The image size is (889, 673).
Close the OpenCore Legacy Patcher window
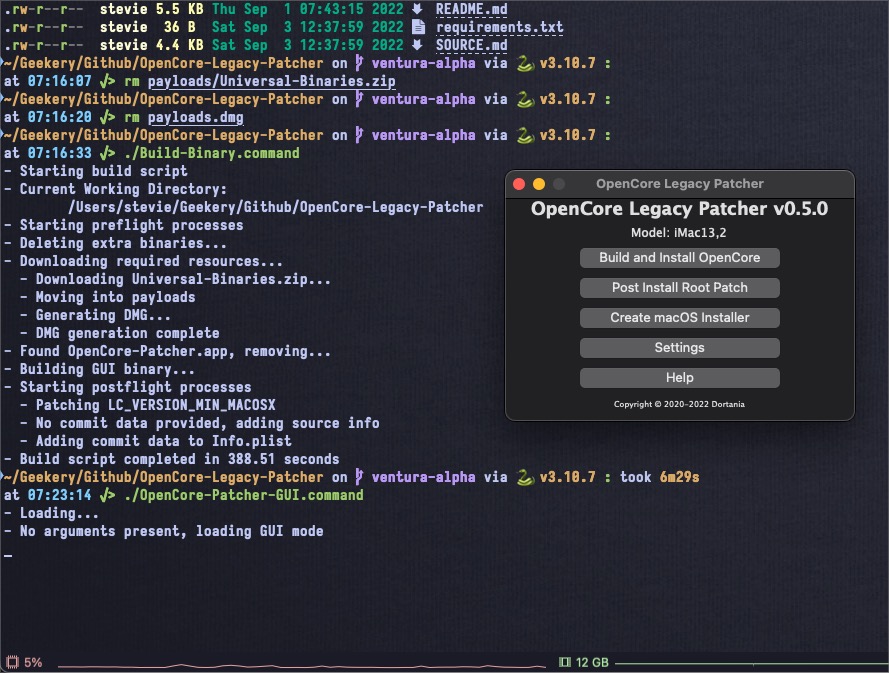[519, 184]
